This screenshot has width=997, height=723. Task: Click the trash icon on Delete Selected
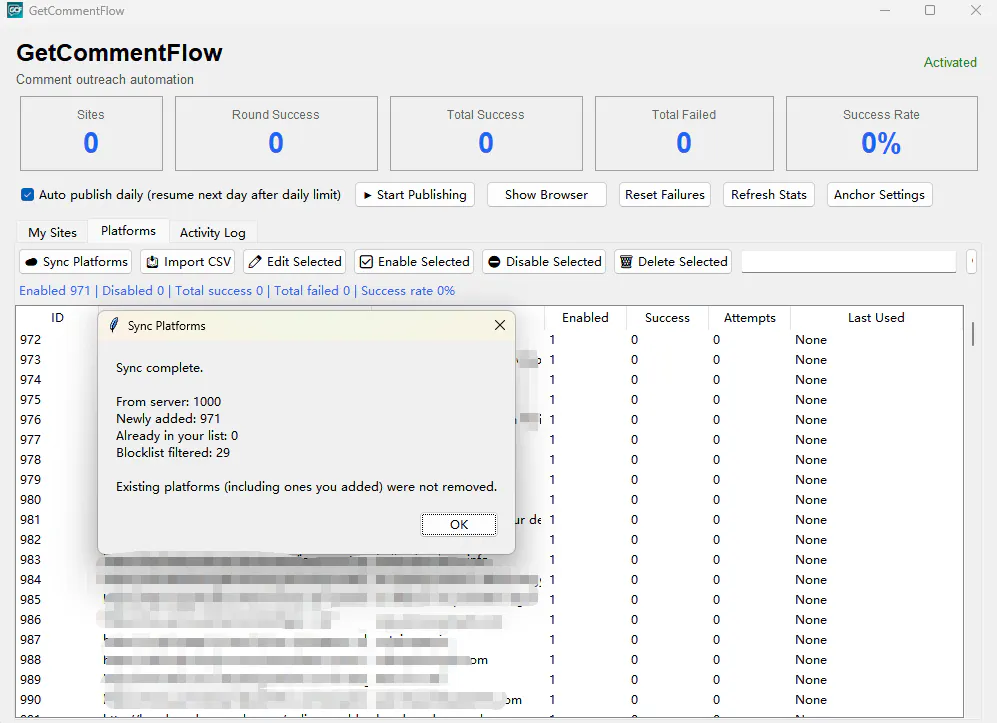(x=626, y=262)
